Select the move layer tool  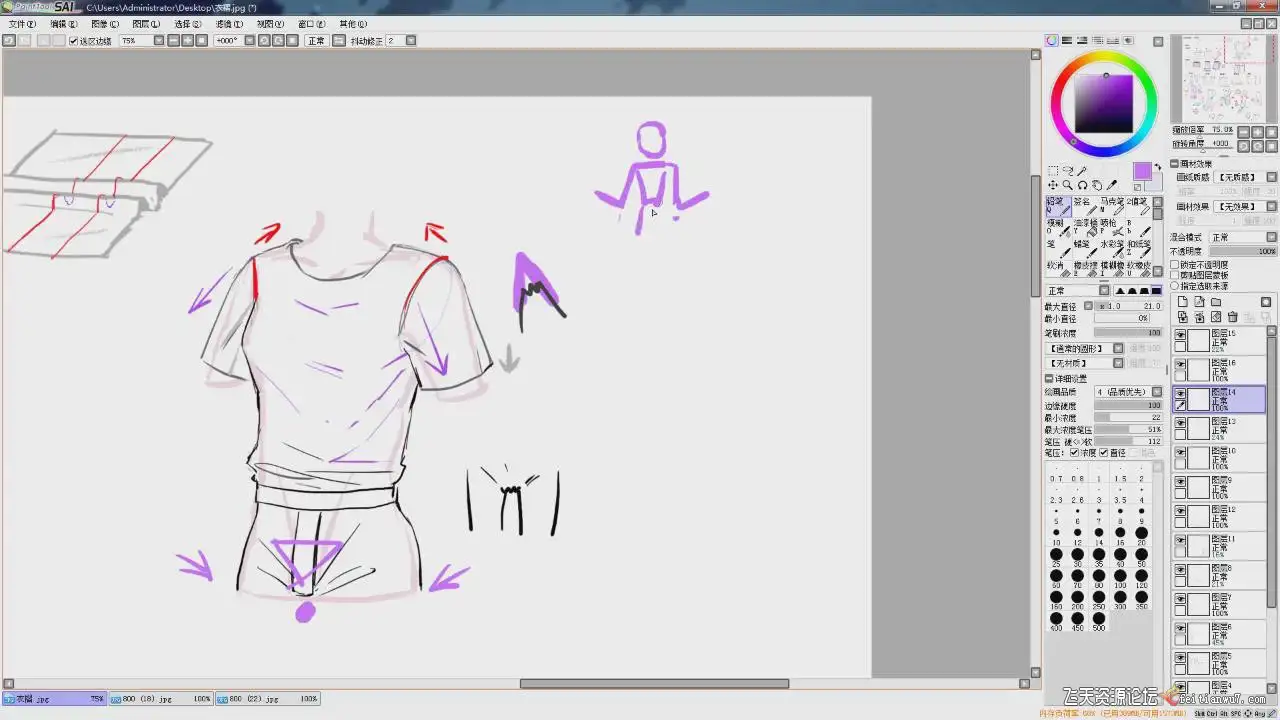(1053, 185)
